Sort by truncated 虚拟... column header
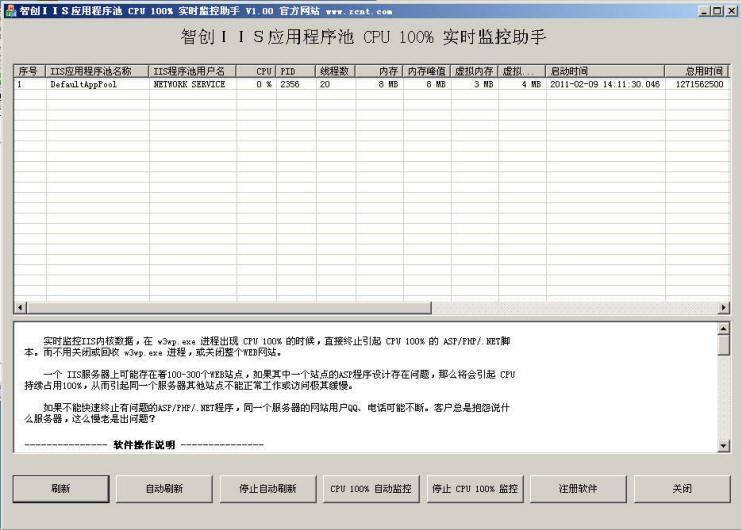The image size is (741, 530). (522, 71)
